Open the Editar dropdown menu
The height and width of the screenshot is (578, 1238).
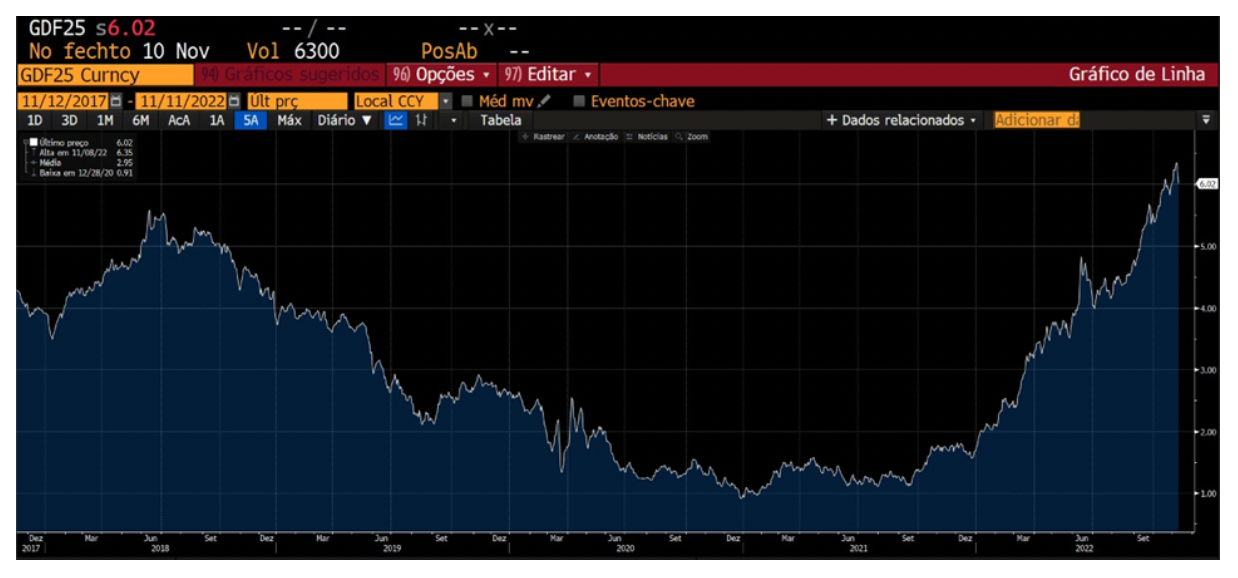click(x=548, y=75)
